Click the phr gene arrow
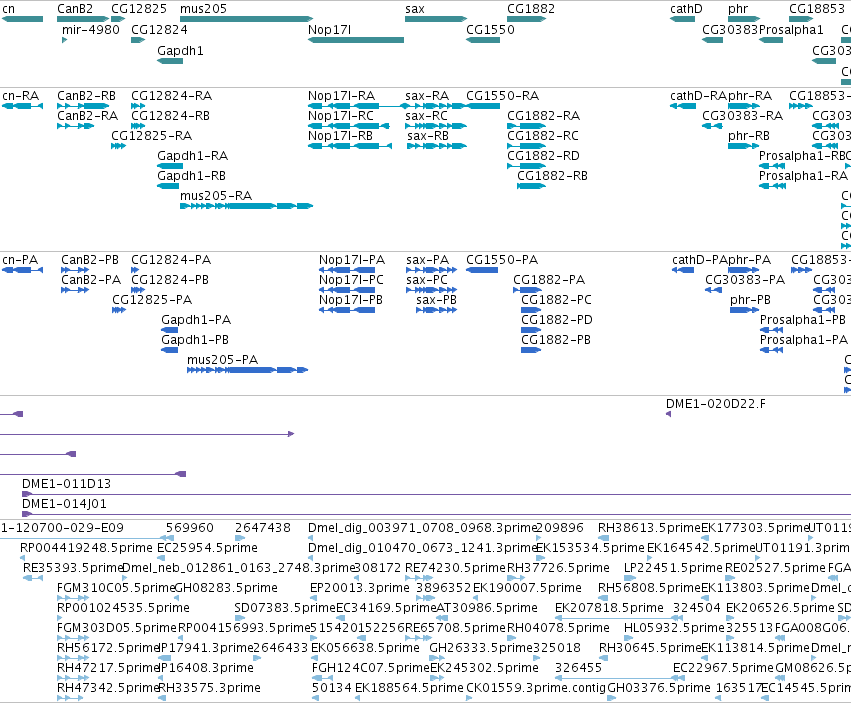 coord(744,19)
